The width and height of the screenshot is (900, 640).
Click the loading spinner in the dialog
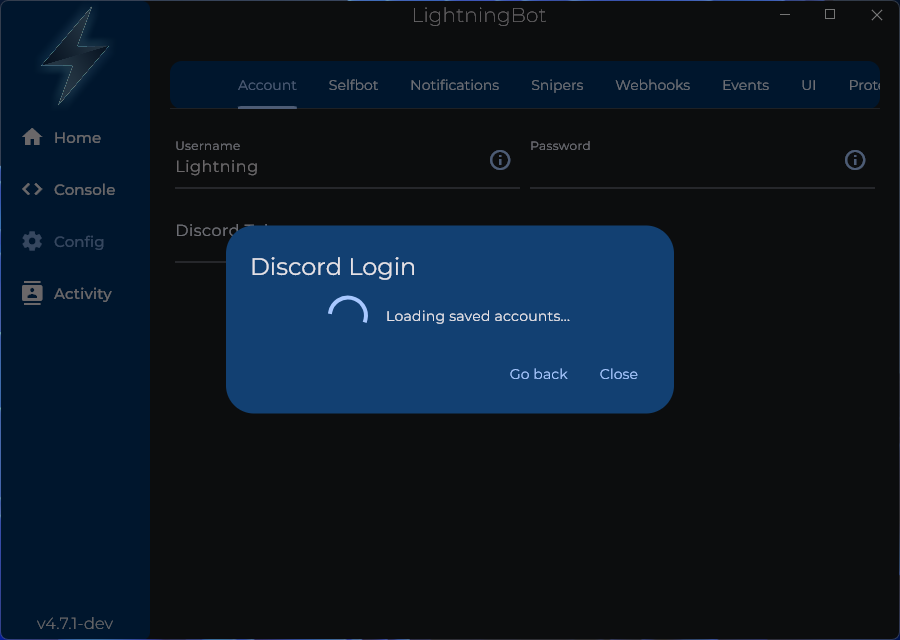click(x=348, y=312)
